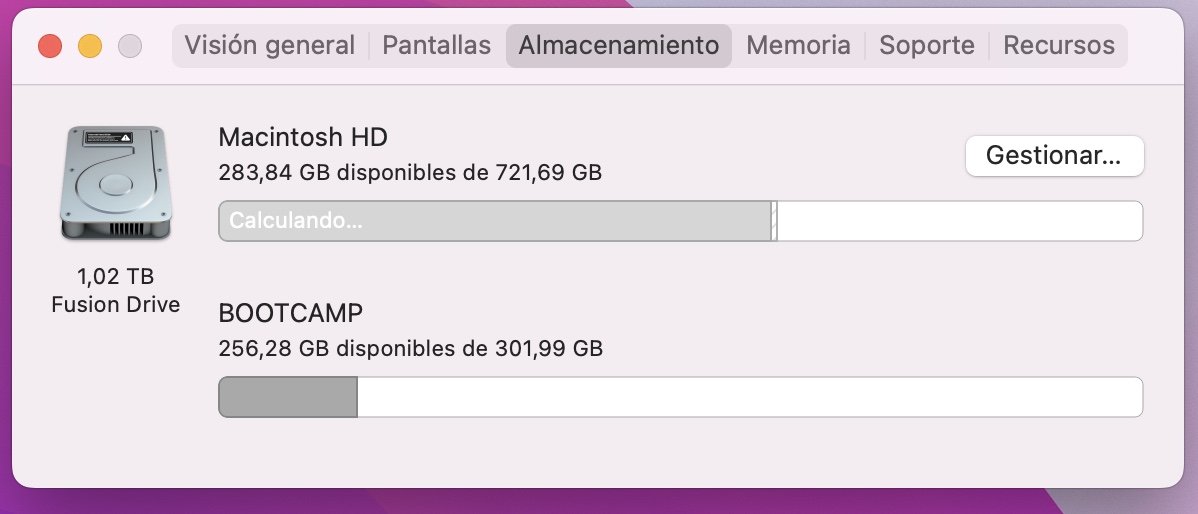Click the BOOTCAMP volume name

point(290,313)
